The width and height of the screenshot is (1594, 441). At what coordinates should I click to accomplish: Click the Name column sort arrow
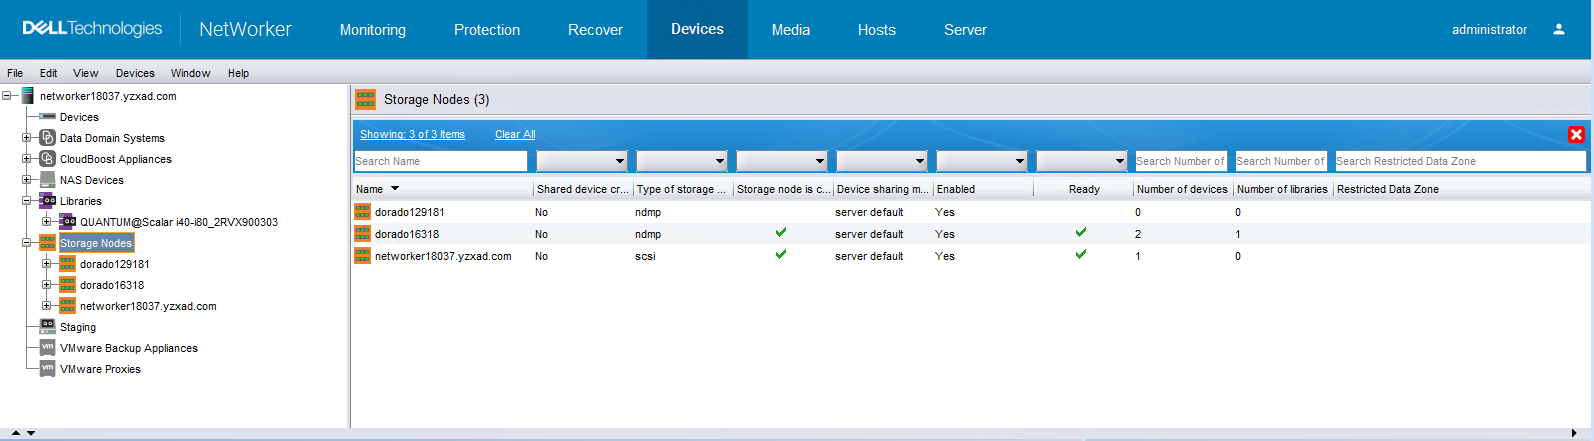[x=395, y=188]
